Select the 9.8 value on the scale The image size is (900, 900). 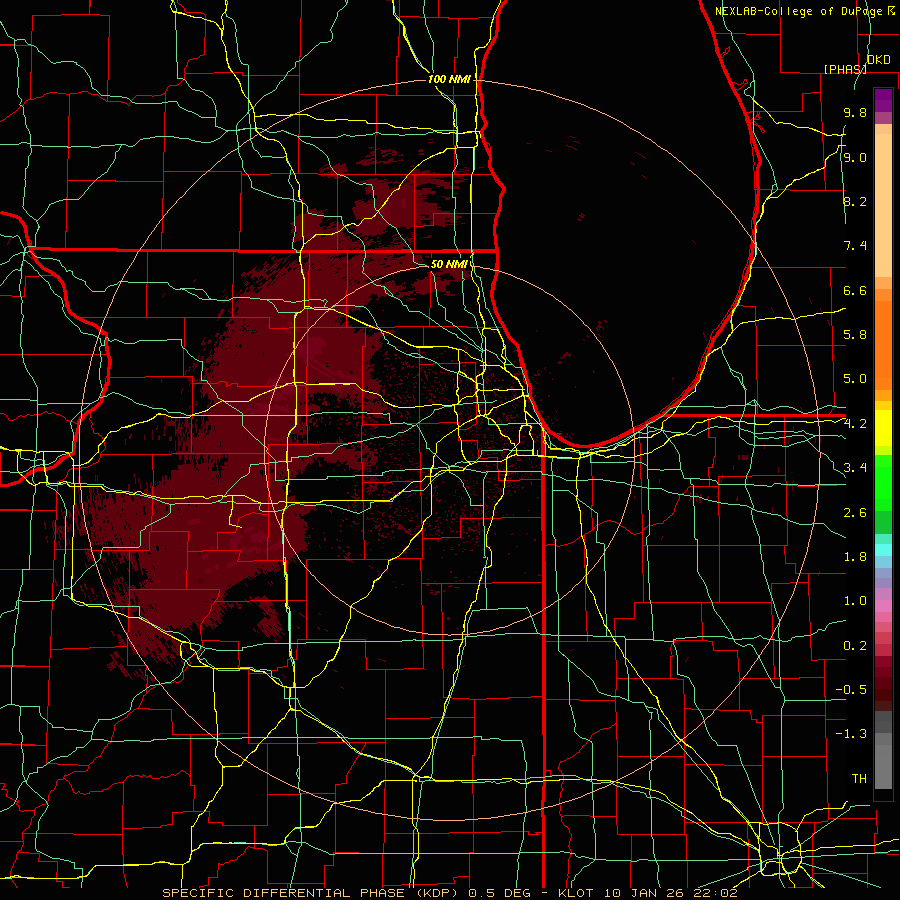[x=855, y=112]
